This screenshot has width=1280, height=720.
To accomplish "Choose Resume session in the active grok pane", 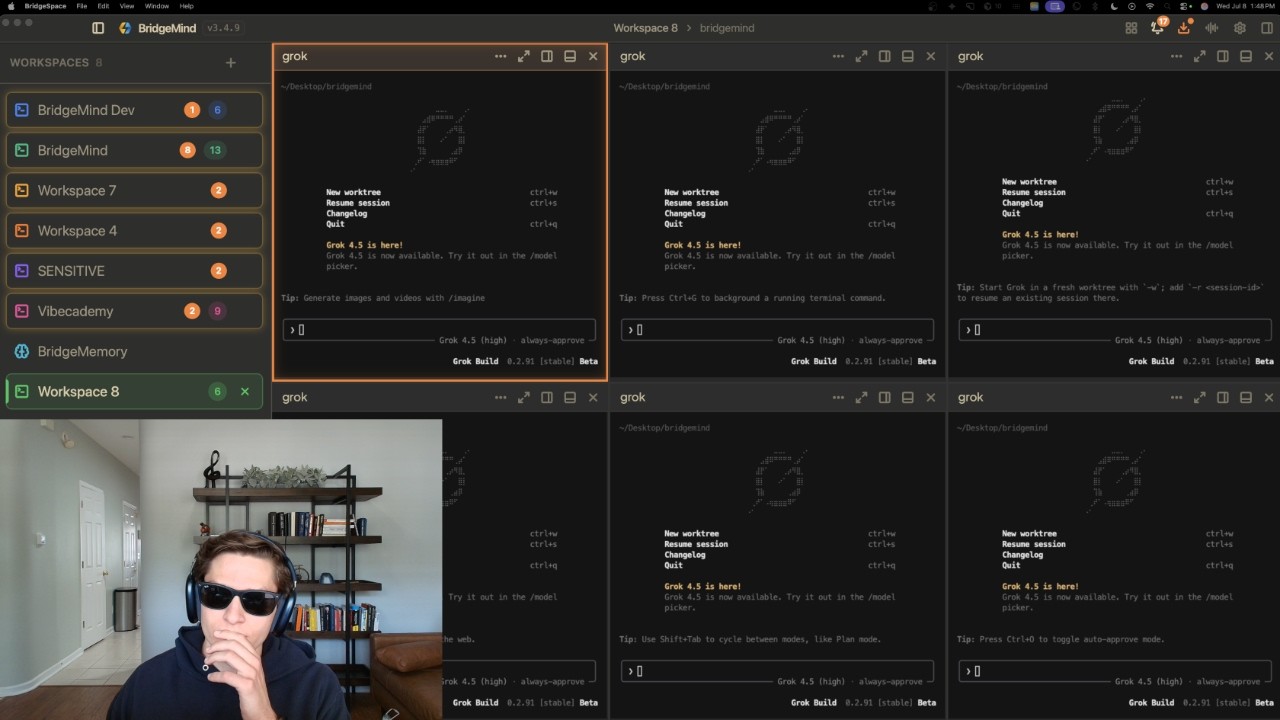I will (358, 203).
